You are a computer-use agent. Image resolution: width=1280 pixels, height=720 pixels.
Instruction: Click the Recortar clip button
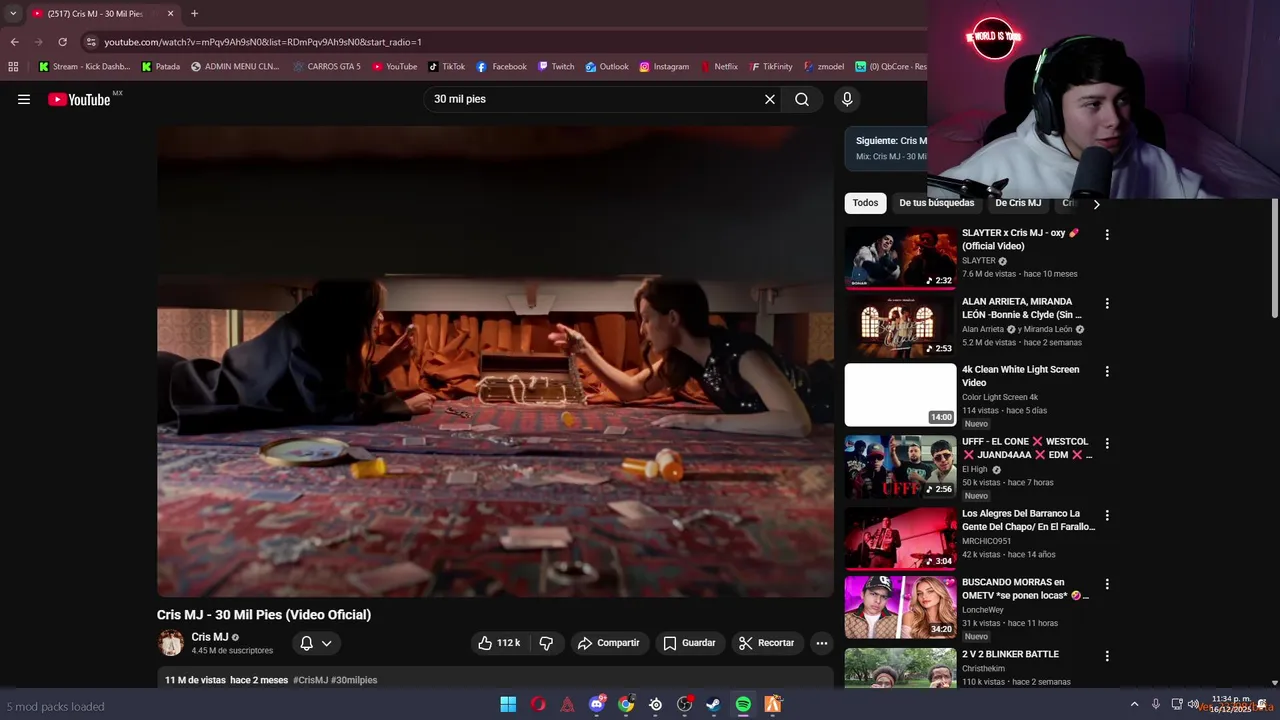(767, 643)
